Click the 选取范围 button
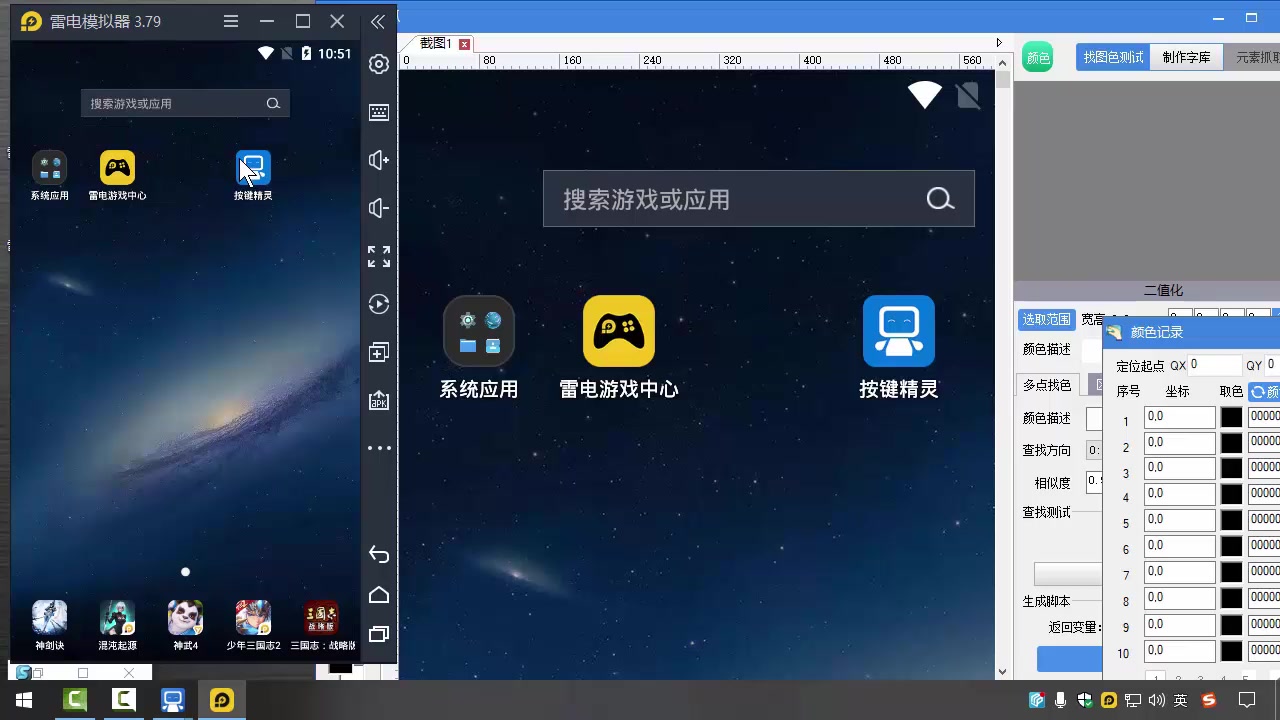The height and width of the screenshot is (720, 1280). (1046, 319)
